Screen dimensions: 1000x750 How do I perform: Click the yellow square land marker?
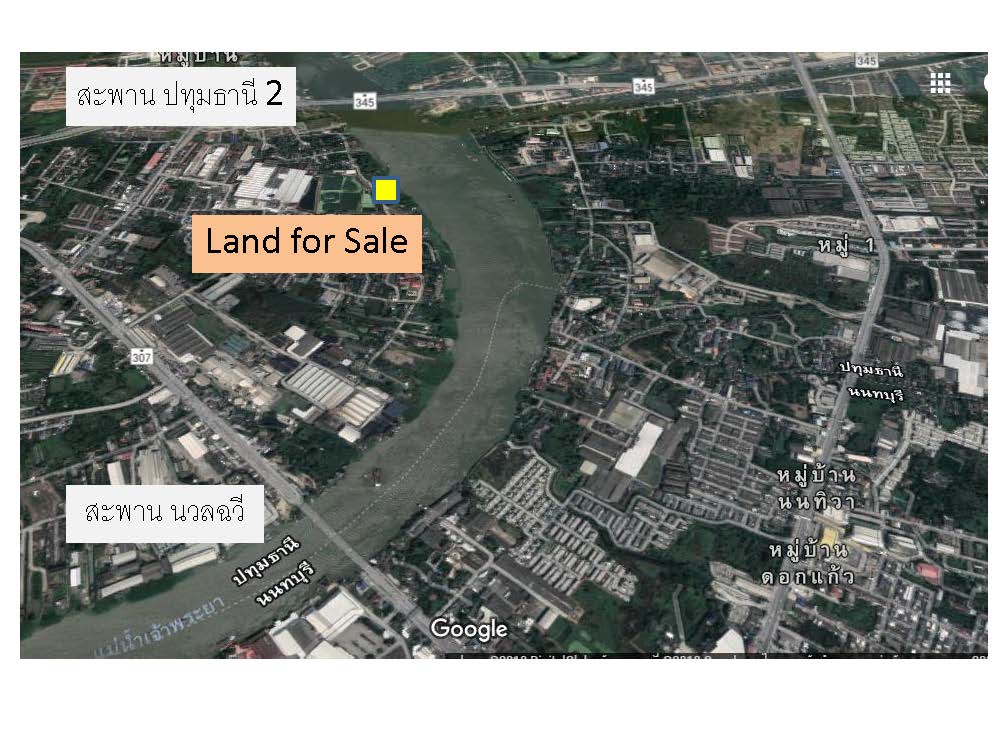(385, 190)
